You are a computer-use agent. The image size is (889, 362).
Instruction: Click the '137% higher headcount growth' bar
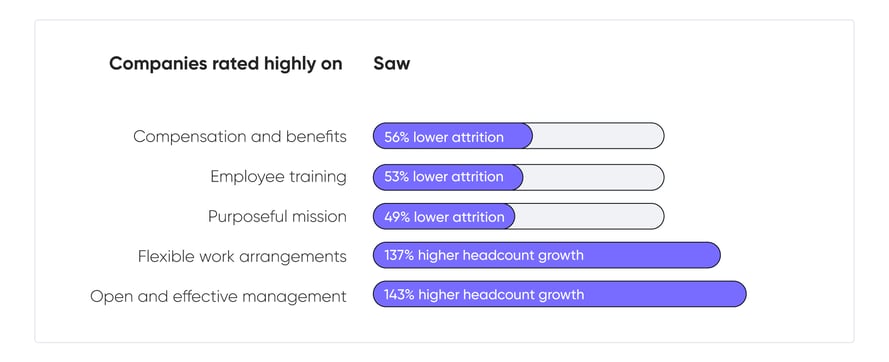547,255
